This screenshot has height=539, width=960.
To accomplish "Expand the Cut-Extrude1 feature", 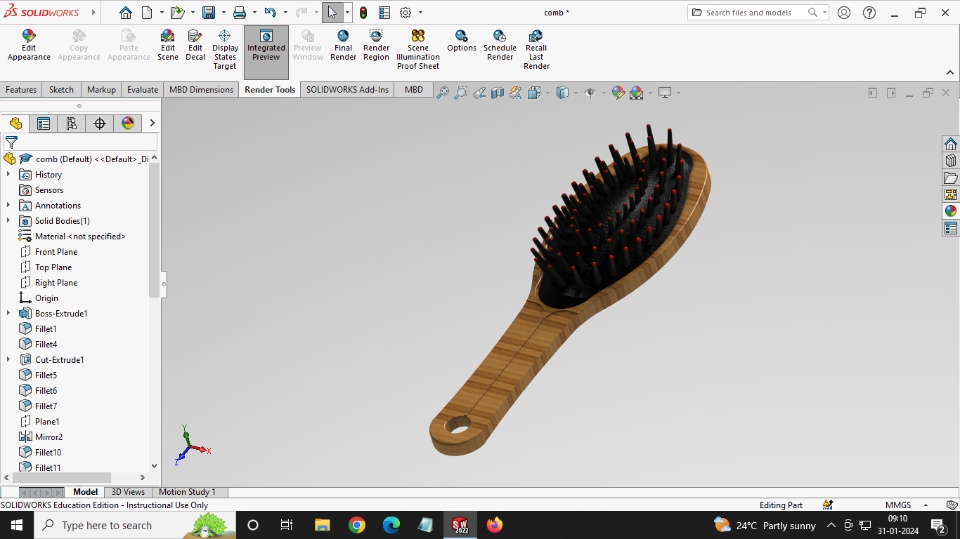I will 9,360.
